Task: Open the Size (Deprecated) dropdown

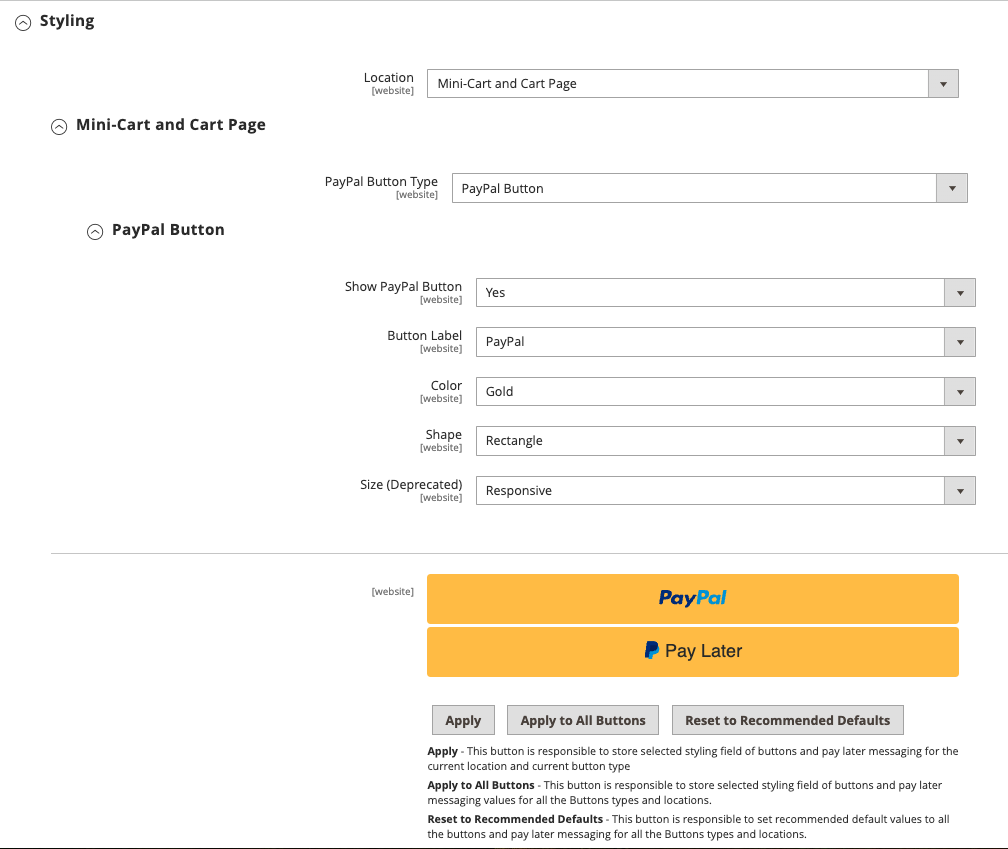Action: pos(726,490)
